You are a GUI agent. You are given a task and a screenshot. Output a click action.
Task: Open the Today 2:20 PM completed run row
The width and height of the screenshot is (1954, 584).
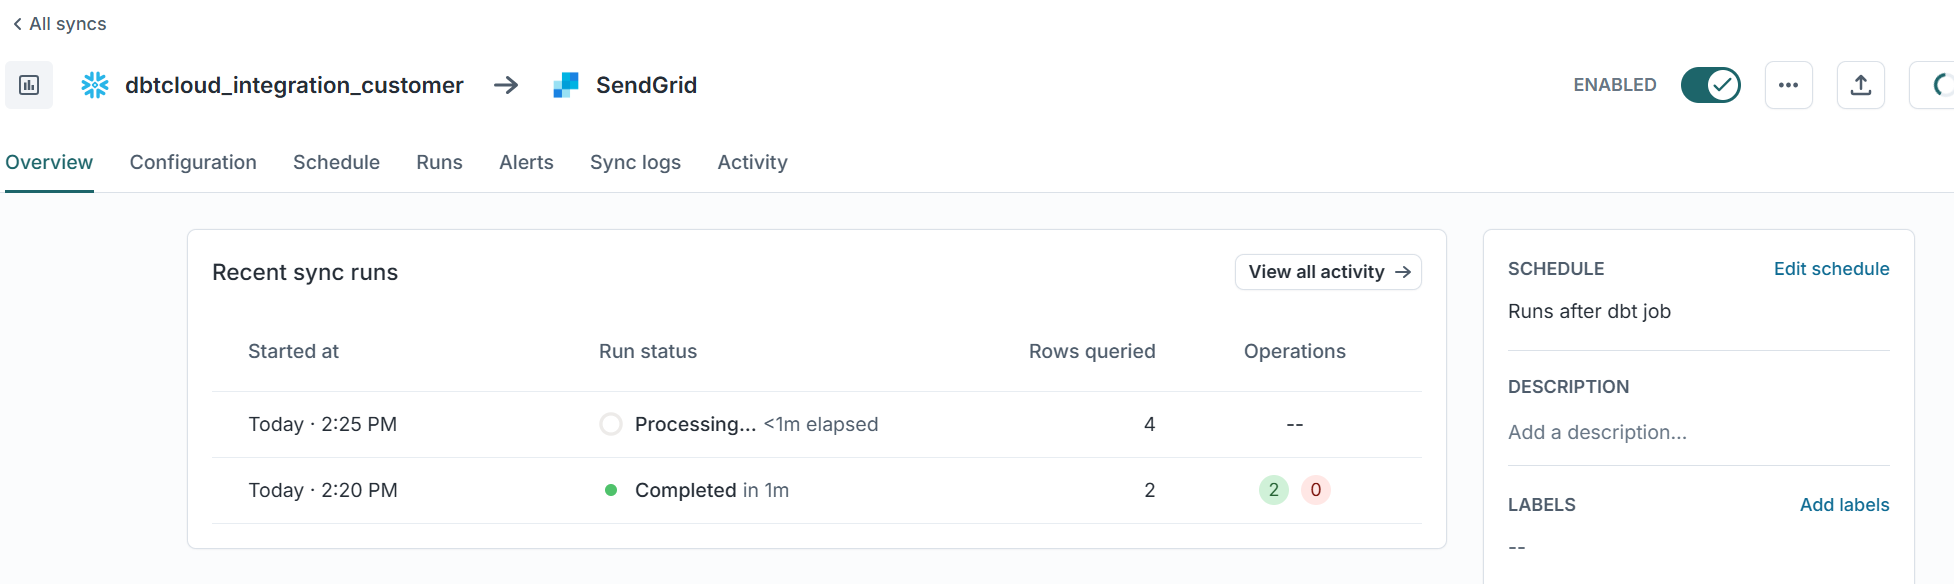pyautogui.click(x=817, y=490)
